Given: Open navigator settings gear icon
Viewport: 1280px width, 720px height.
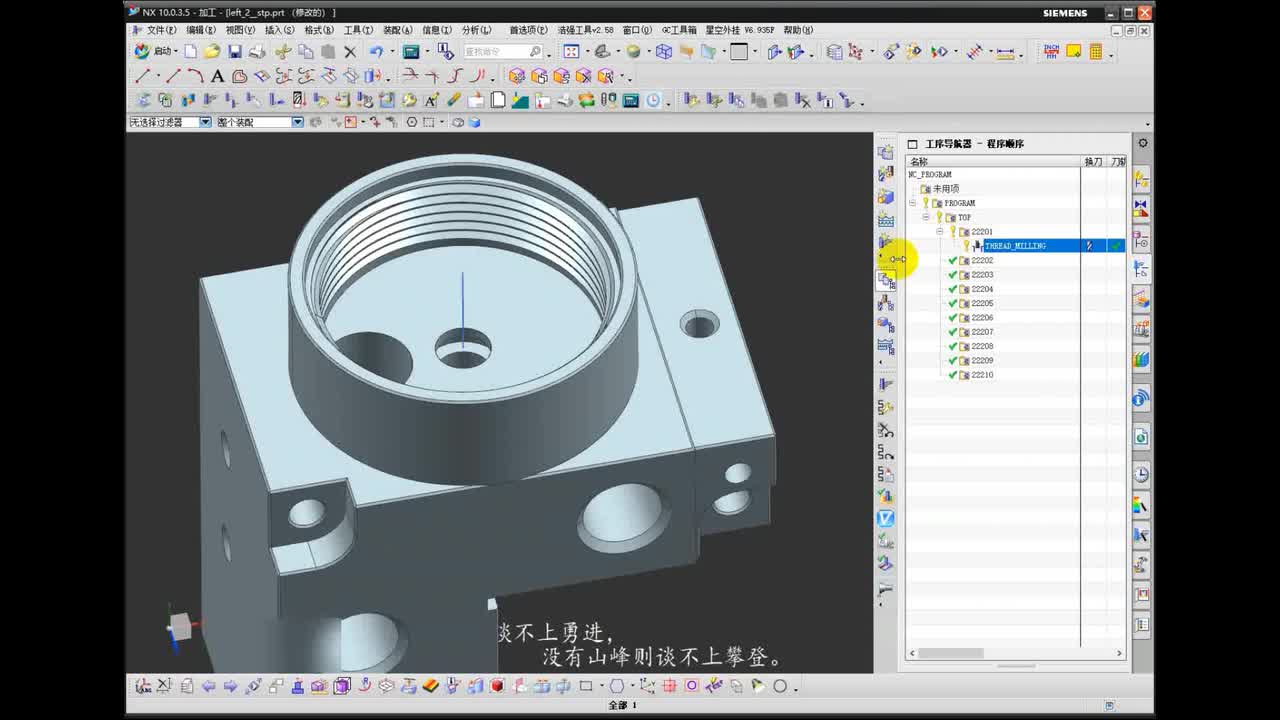Looking at the screenshot, I should (x=1142, y=143).
